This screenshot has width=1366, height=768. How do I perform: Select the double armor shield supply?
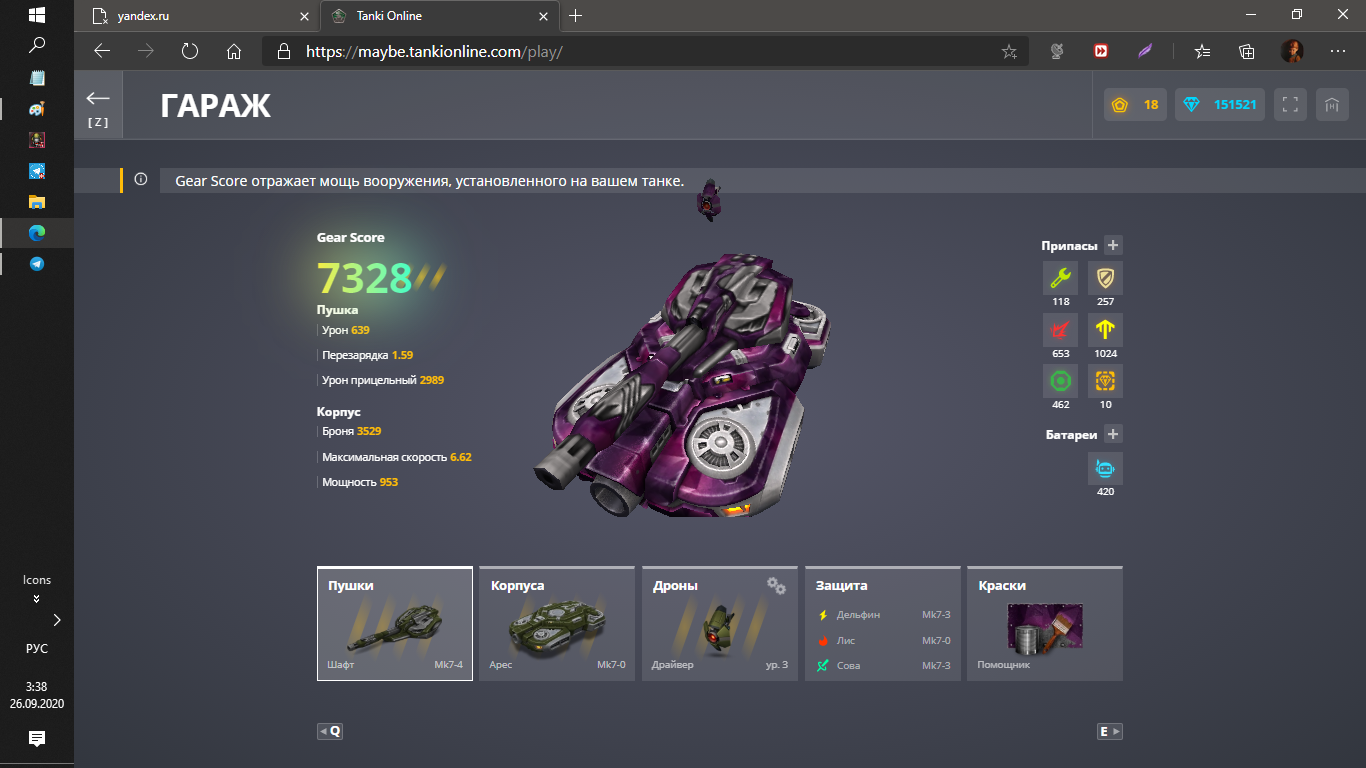1105,277
